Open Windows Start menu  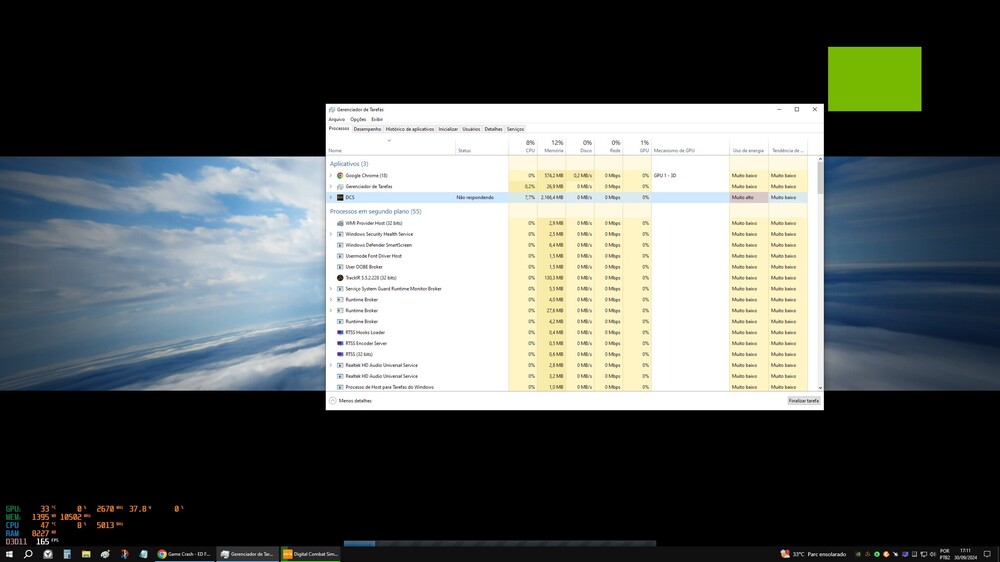[9, 553]
